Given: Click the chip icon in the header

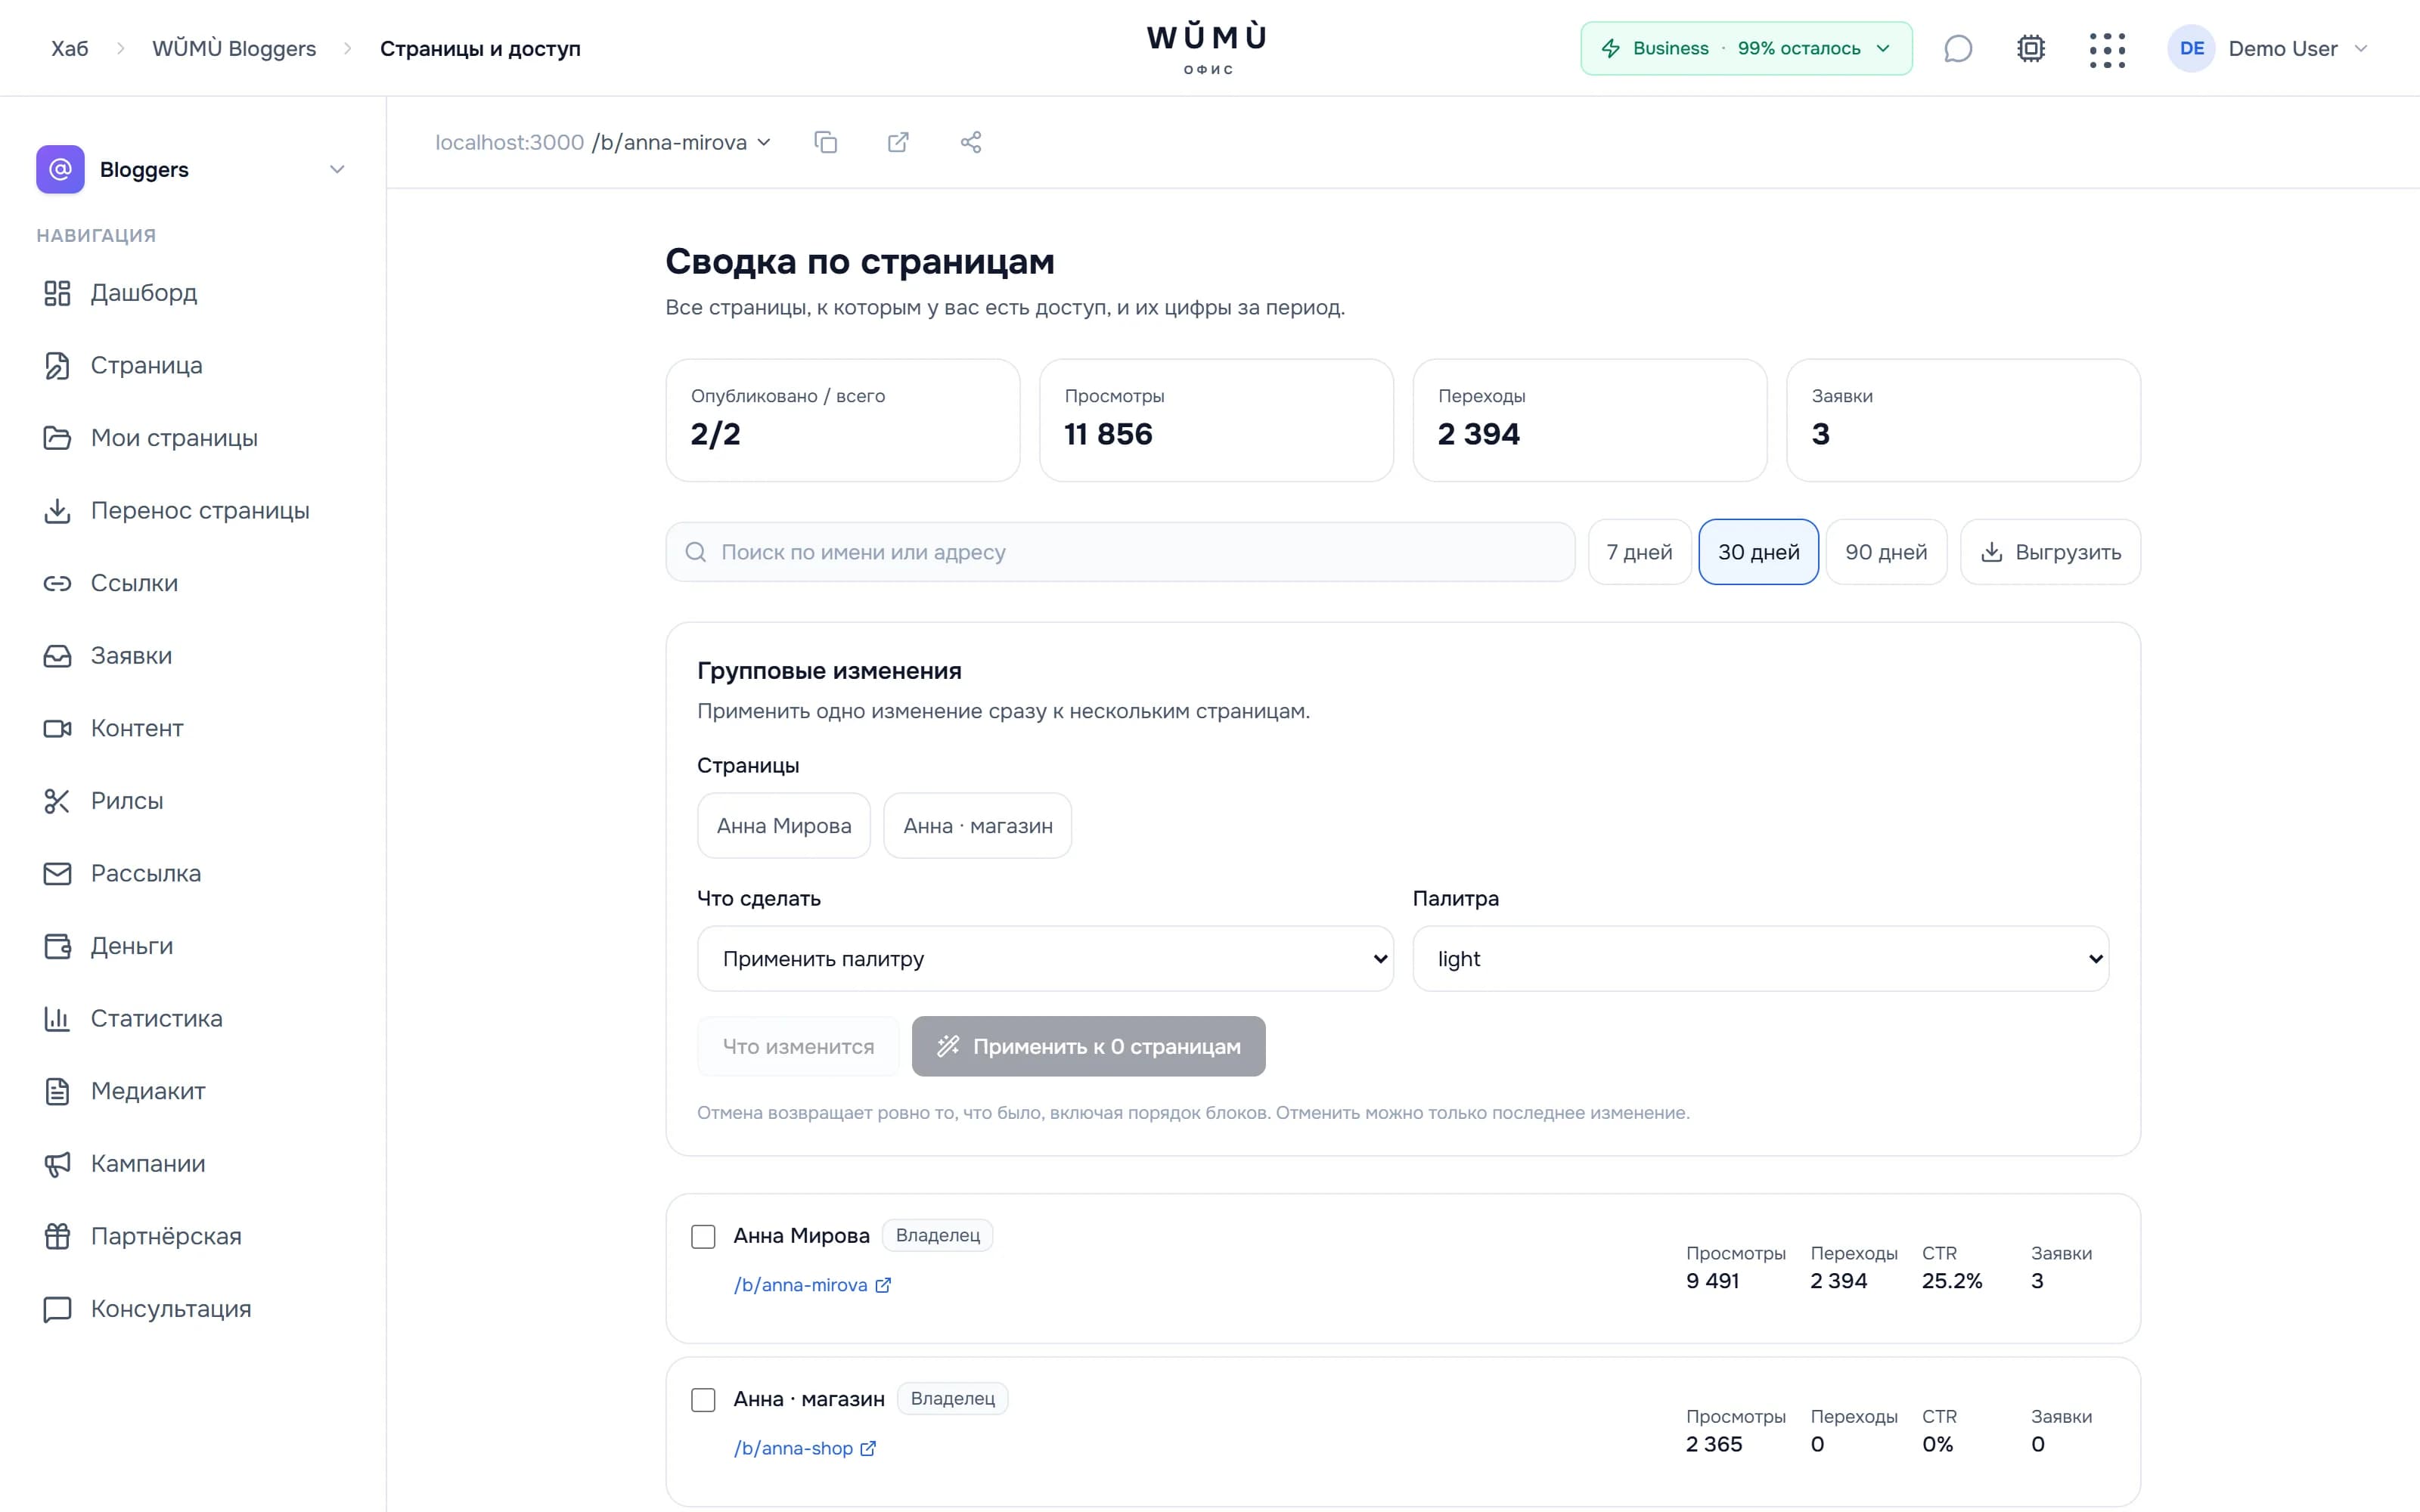Looking at the screenshot, I should click(2031, 48).
